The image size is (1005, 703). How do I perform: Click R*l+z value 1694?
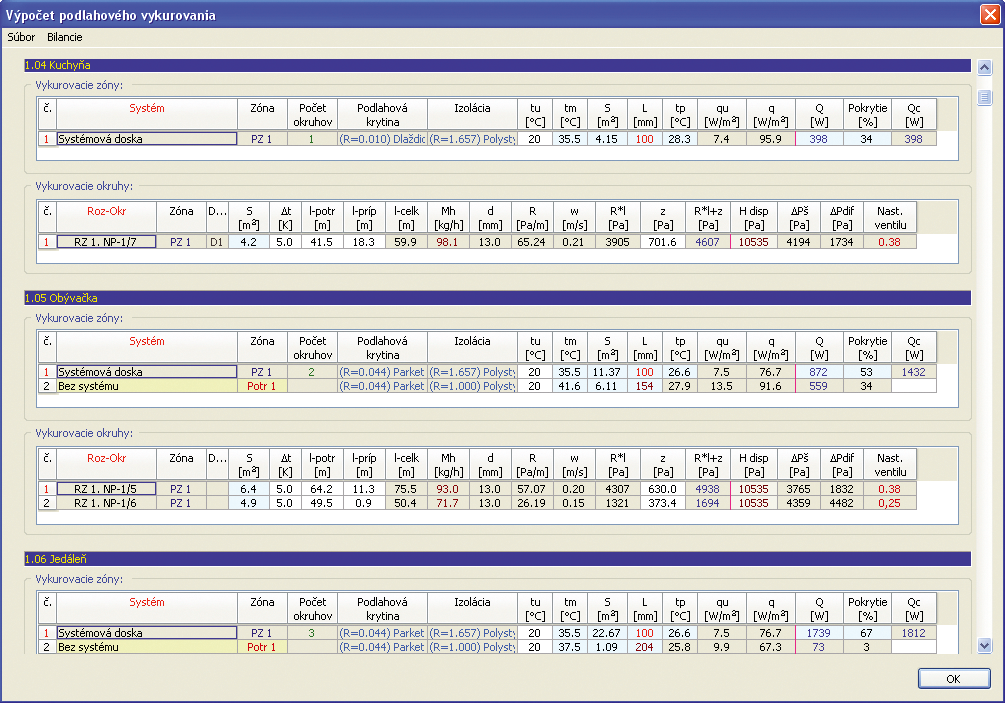tap(708, 503)
